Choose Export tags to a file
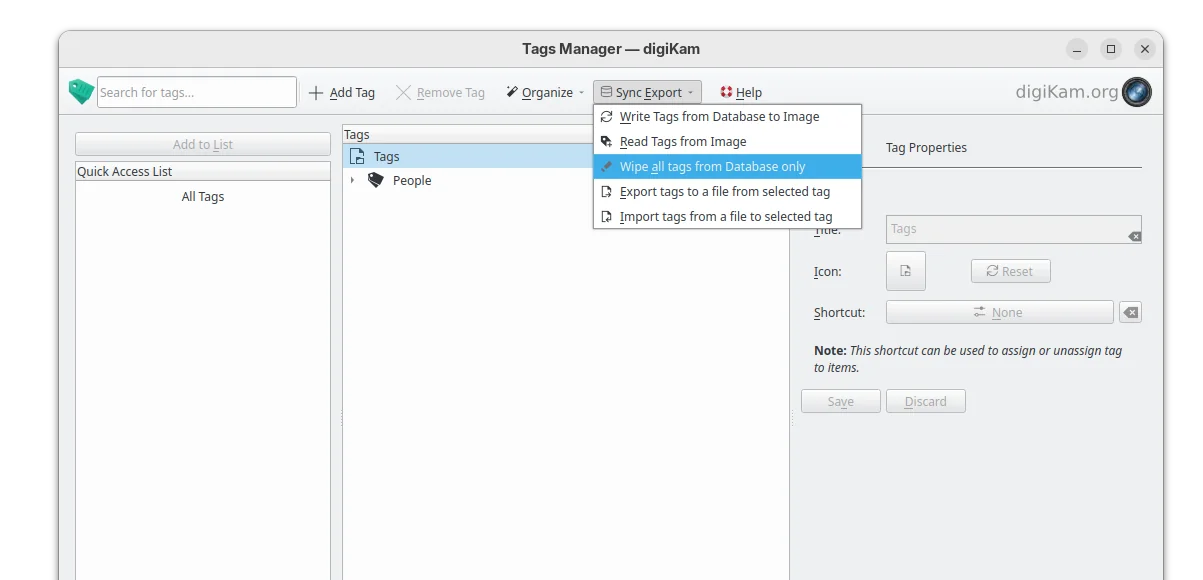This screenshot has height=580, width=1203. pos(724,191)
